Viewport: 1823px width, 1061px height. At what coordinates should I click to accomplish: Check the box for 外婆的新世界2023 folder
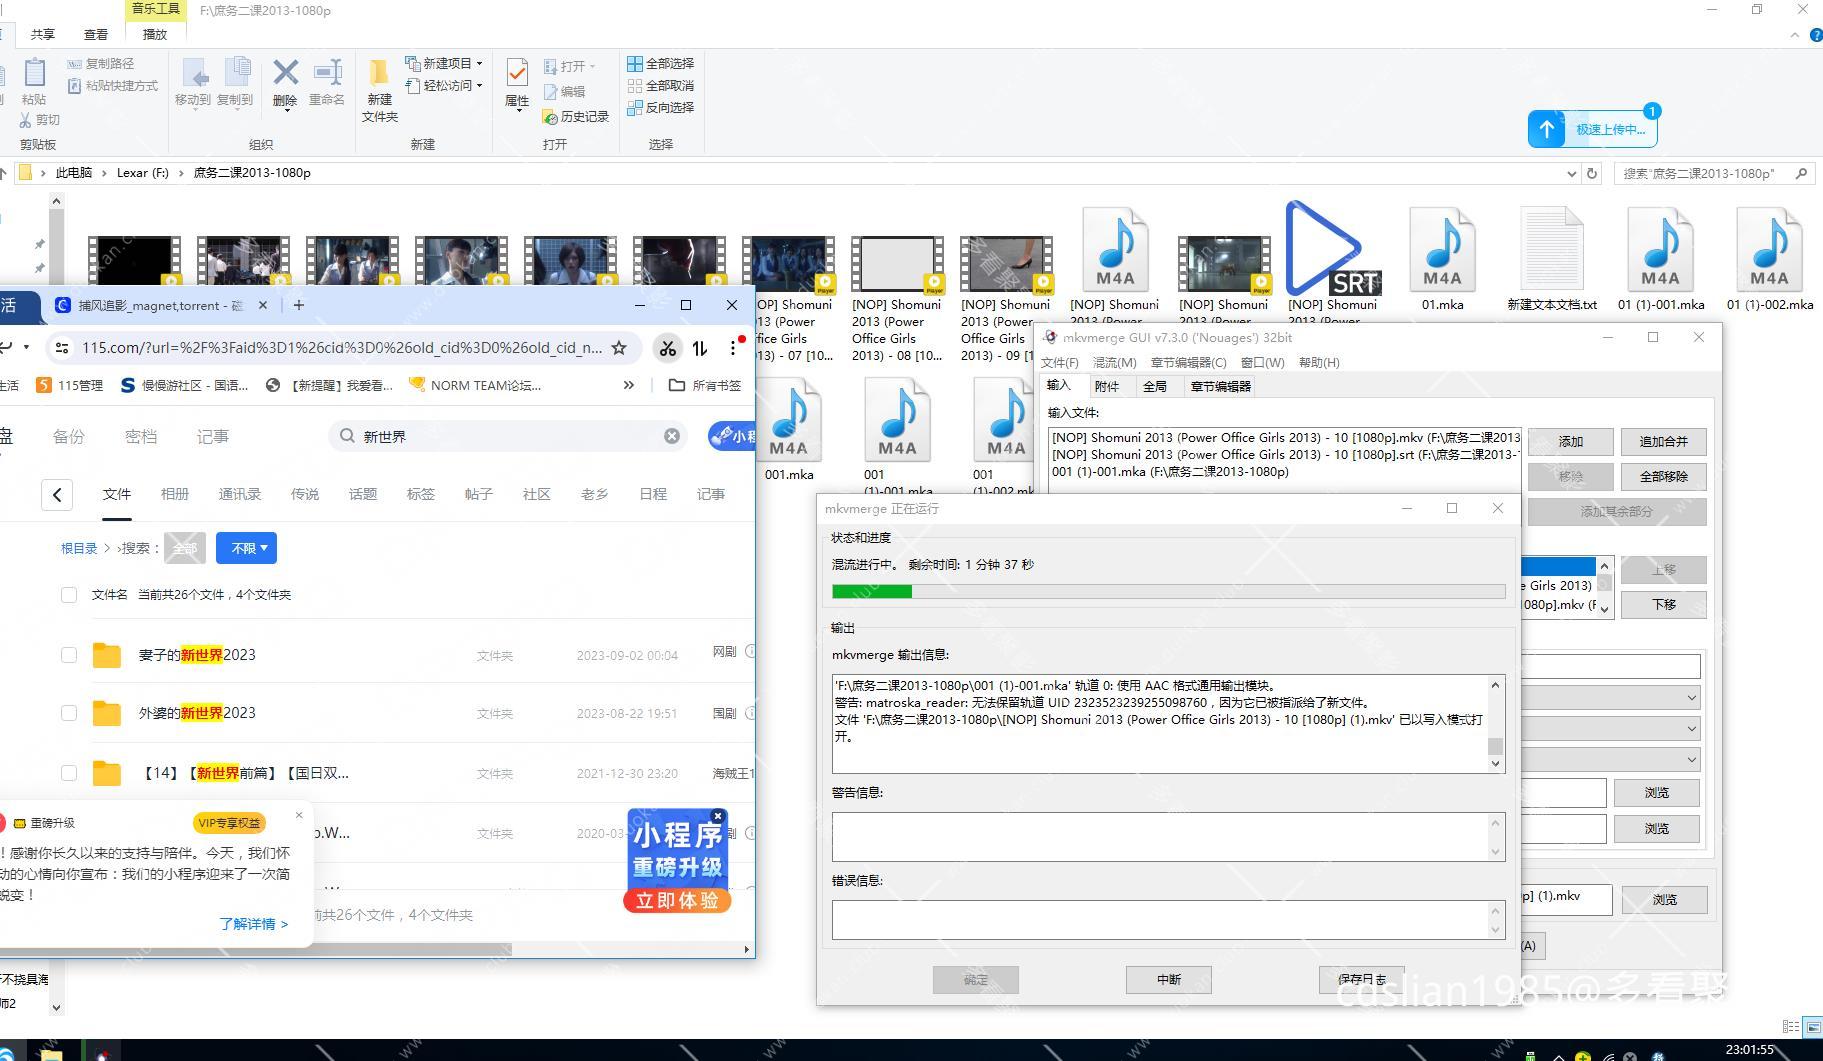click(69, 713)
